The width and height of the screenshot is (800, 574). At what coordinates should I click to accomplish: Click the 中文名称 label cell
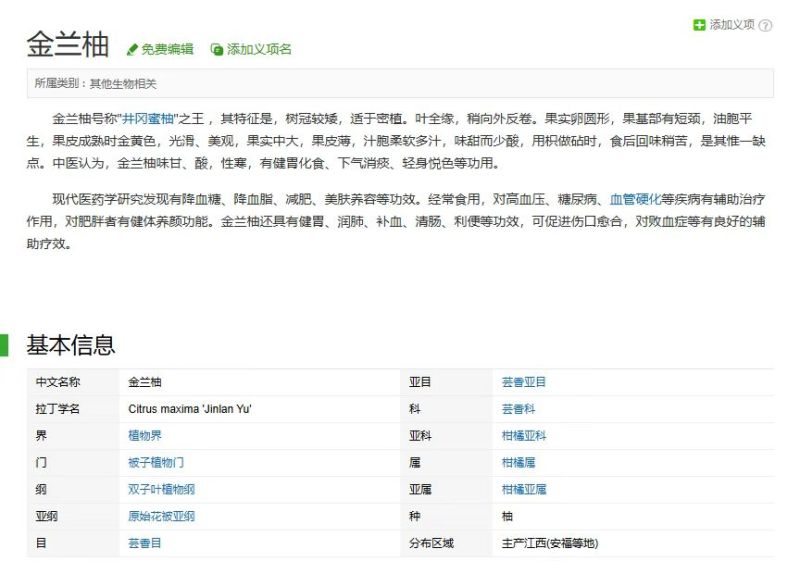click(x=73, y=382)
